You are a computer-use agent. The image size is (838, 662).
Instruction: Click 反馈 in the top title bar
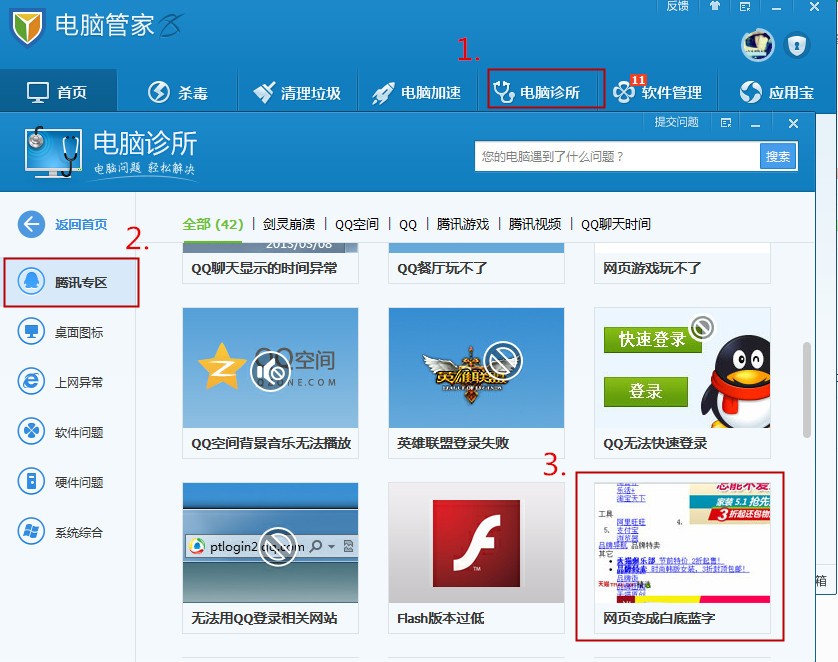coord(677,6)
